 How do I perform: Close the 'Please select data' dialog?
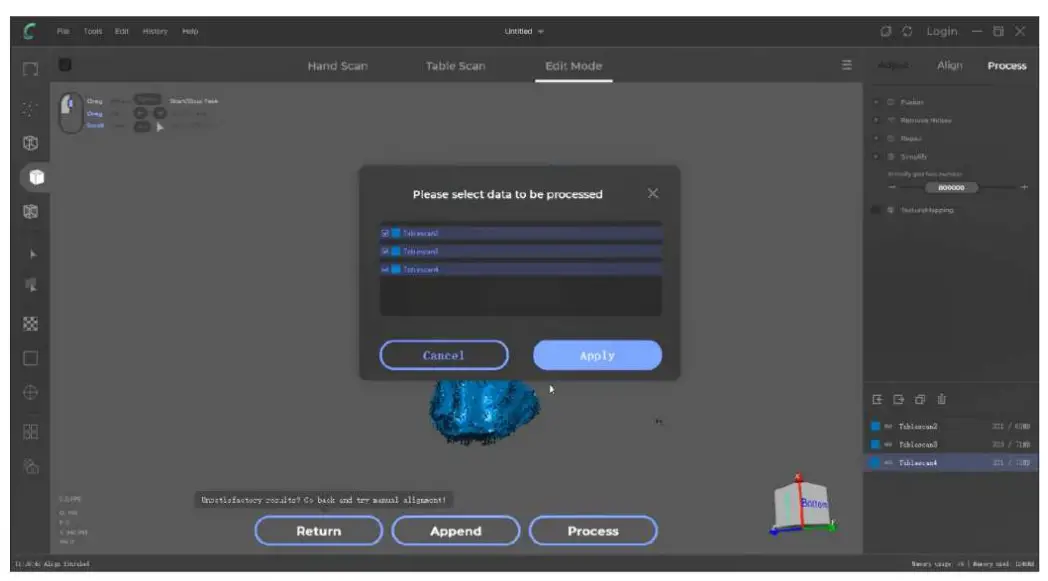tap(653, 193)
